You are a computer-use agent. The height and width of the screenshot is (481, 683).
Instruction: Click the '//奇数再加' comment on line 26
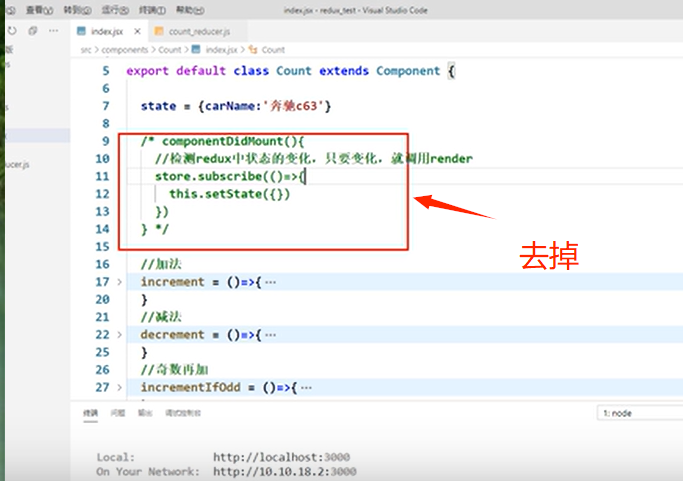point(174,369)
